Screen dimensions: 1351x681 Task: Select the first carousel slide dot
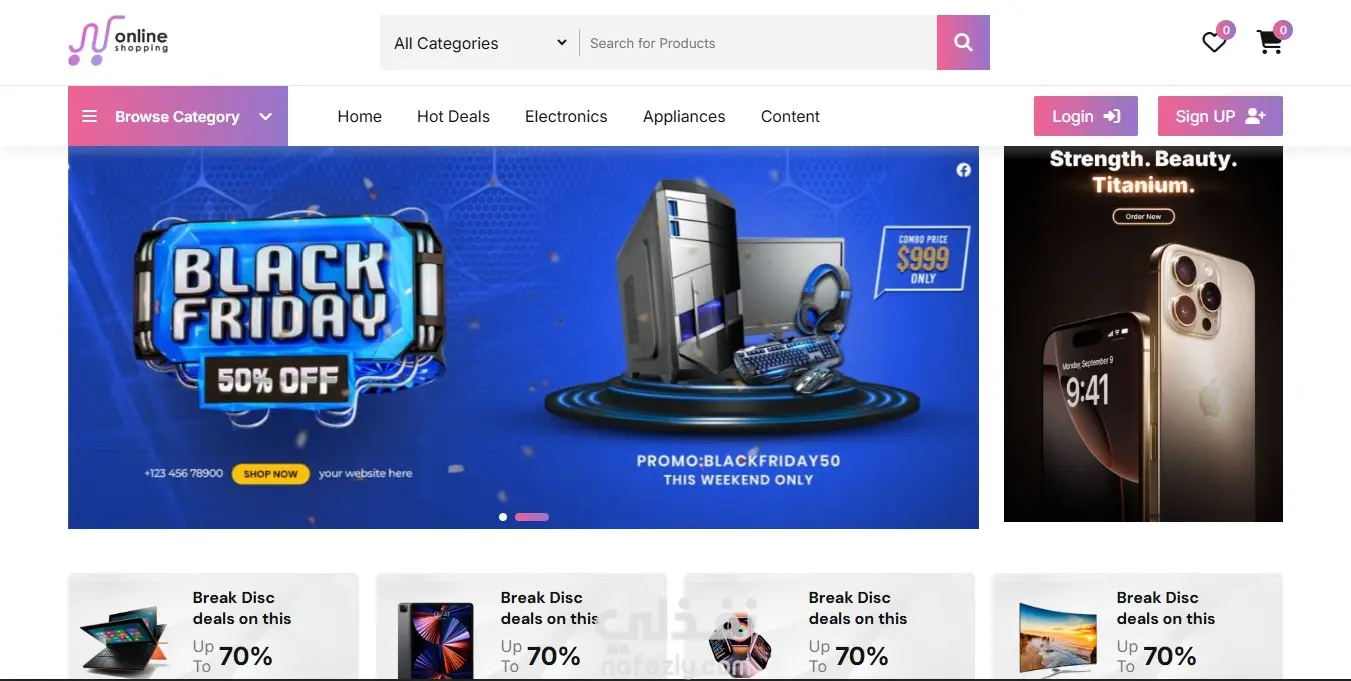tap(502, 517)
